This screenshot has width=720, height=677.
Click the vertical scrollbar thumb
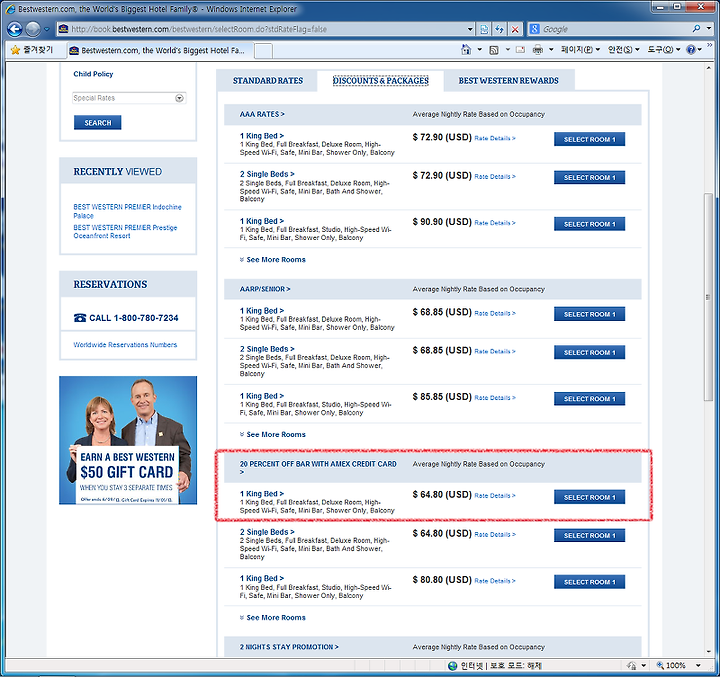point(708,298)
